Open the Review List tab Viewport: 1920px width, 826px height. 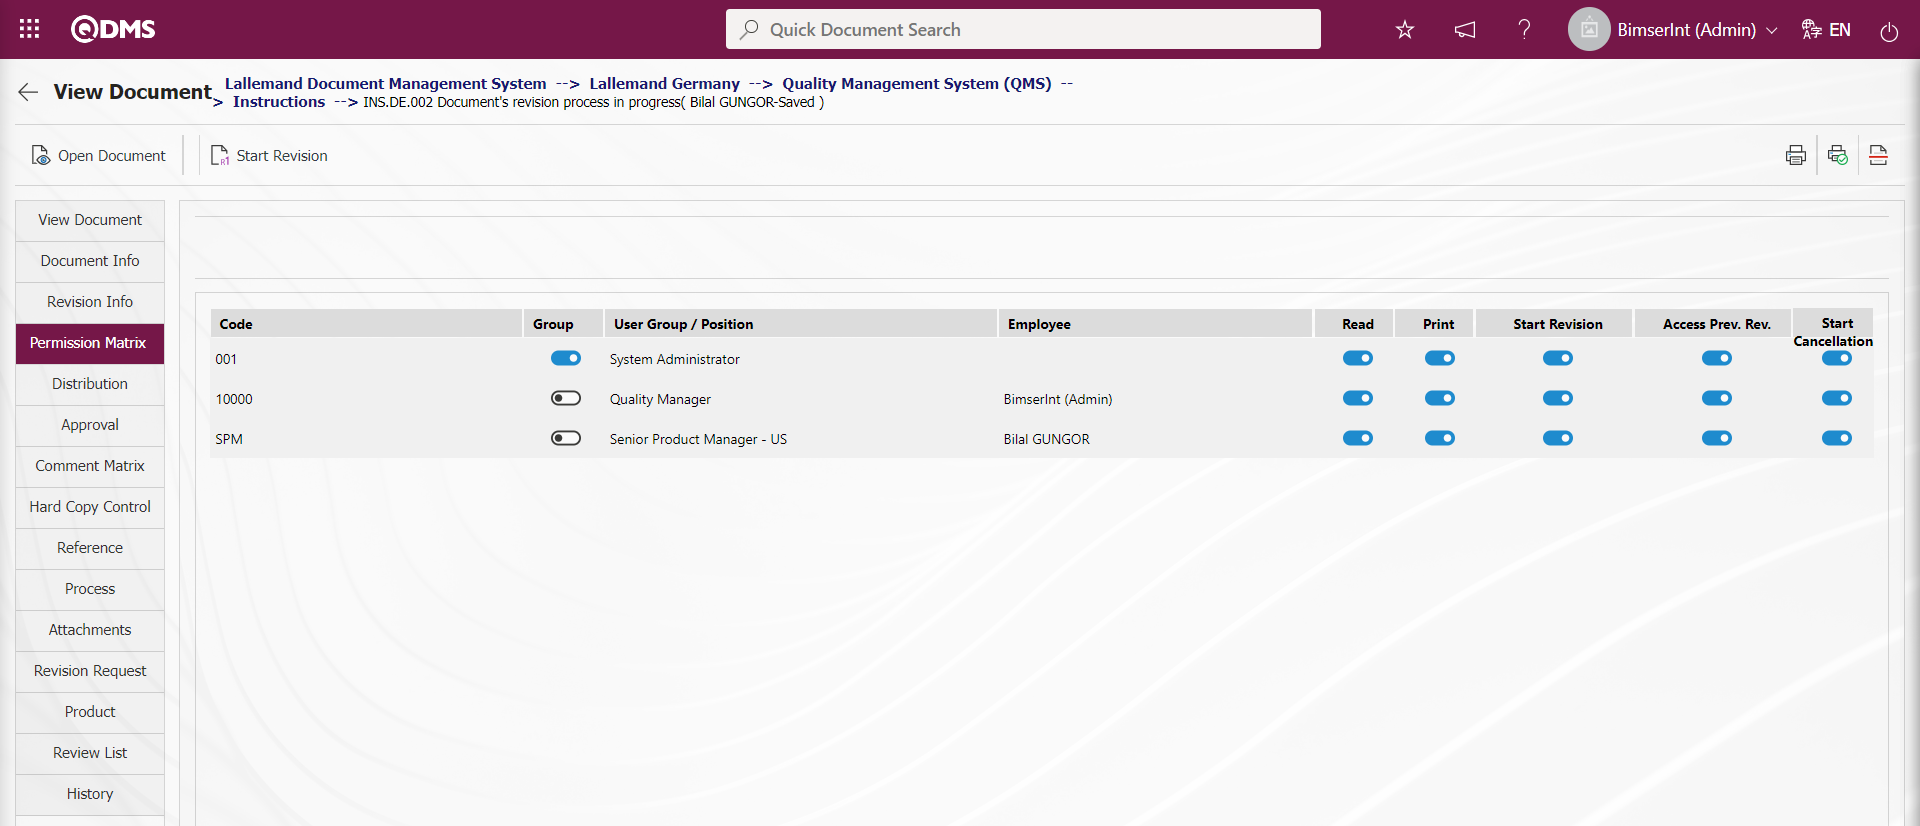coord(90,753)
